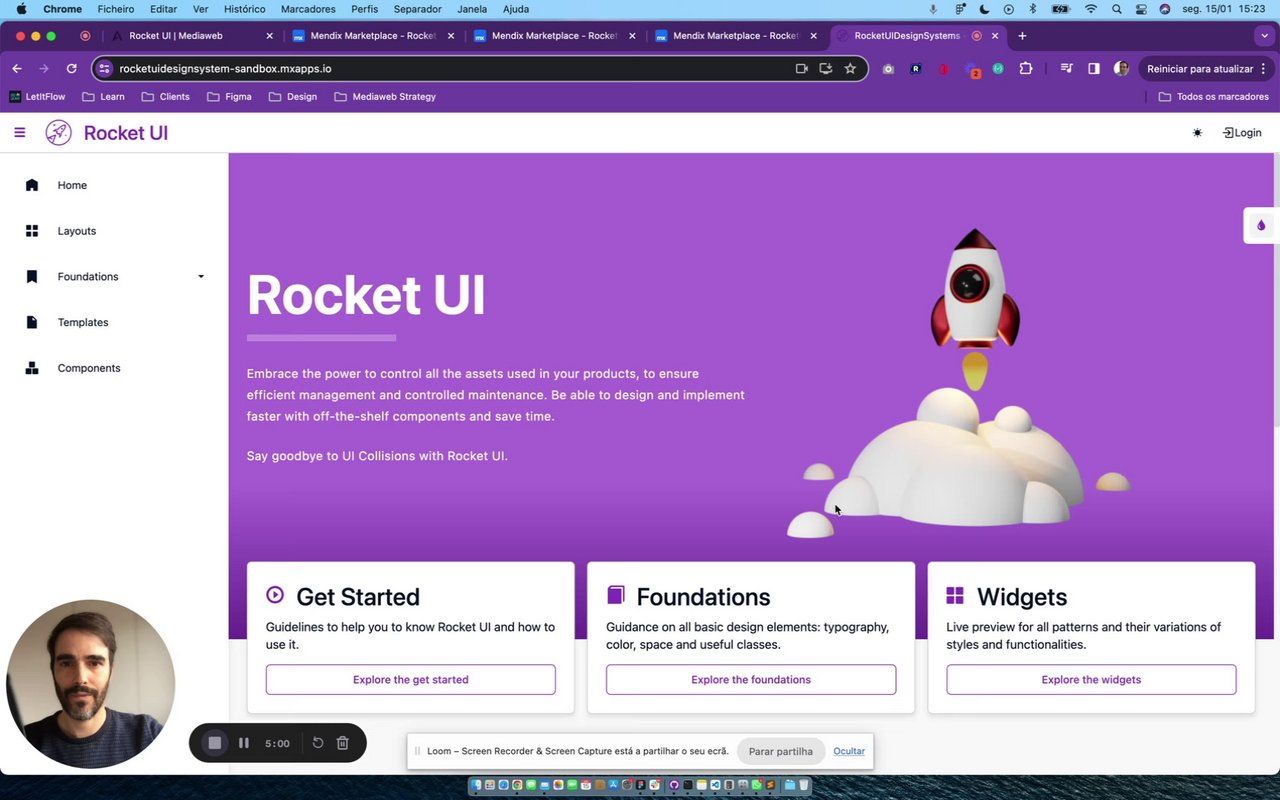
Task: Open the Figma bookmarks folder
Action: click(x=229, y=97)
